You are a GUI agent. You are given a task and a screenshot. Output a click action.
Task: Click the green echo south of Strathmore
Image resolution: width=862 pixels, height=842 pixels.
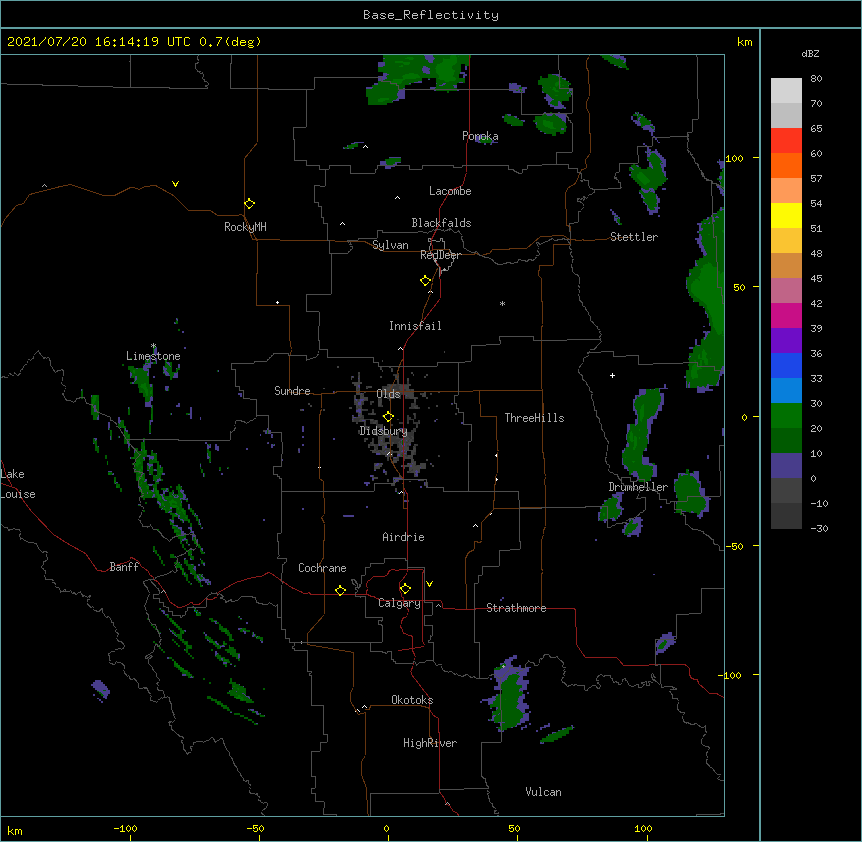(x=510, y=695)
